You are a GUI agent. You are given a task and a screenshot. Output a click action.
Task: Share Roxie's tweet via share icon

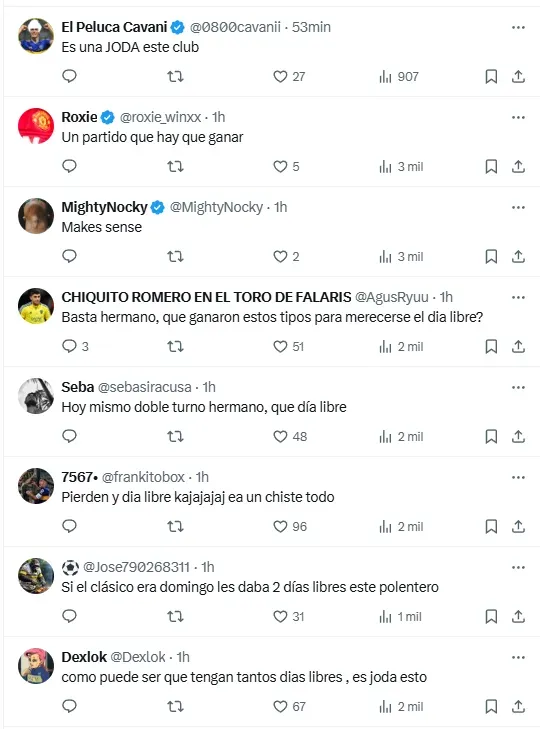[x=518, y=166]
